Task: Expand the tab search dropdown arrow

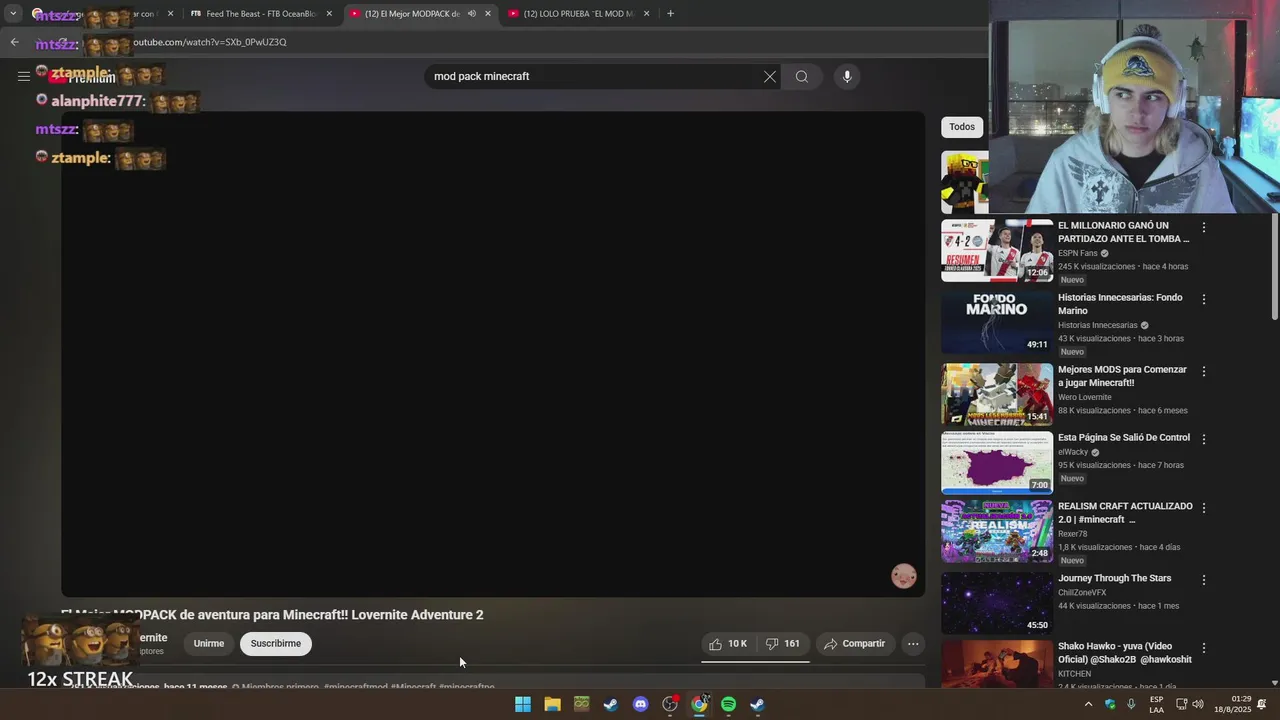Action: [13, 14]
